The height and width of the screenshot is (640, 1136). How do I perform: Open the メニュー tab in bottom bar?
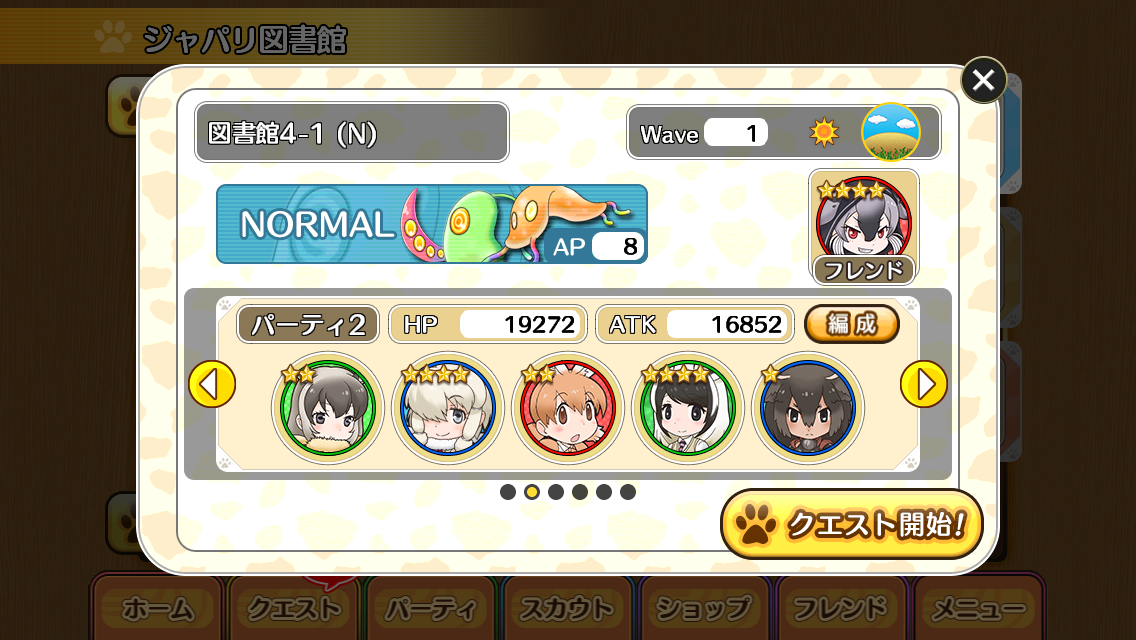pos(979,608)
